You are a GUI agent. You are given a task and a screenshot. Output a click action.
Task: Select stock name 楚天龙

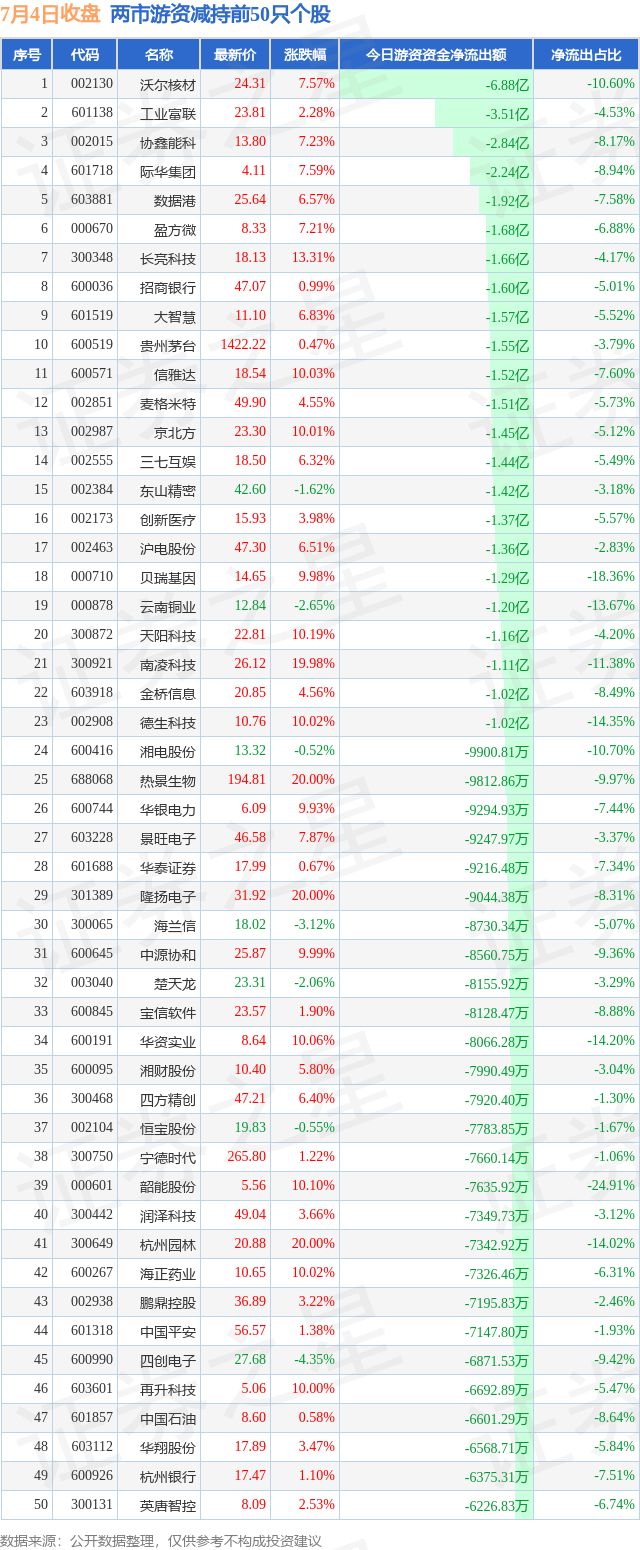175,983
